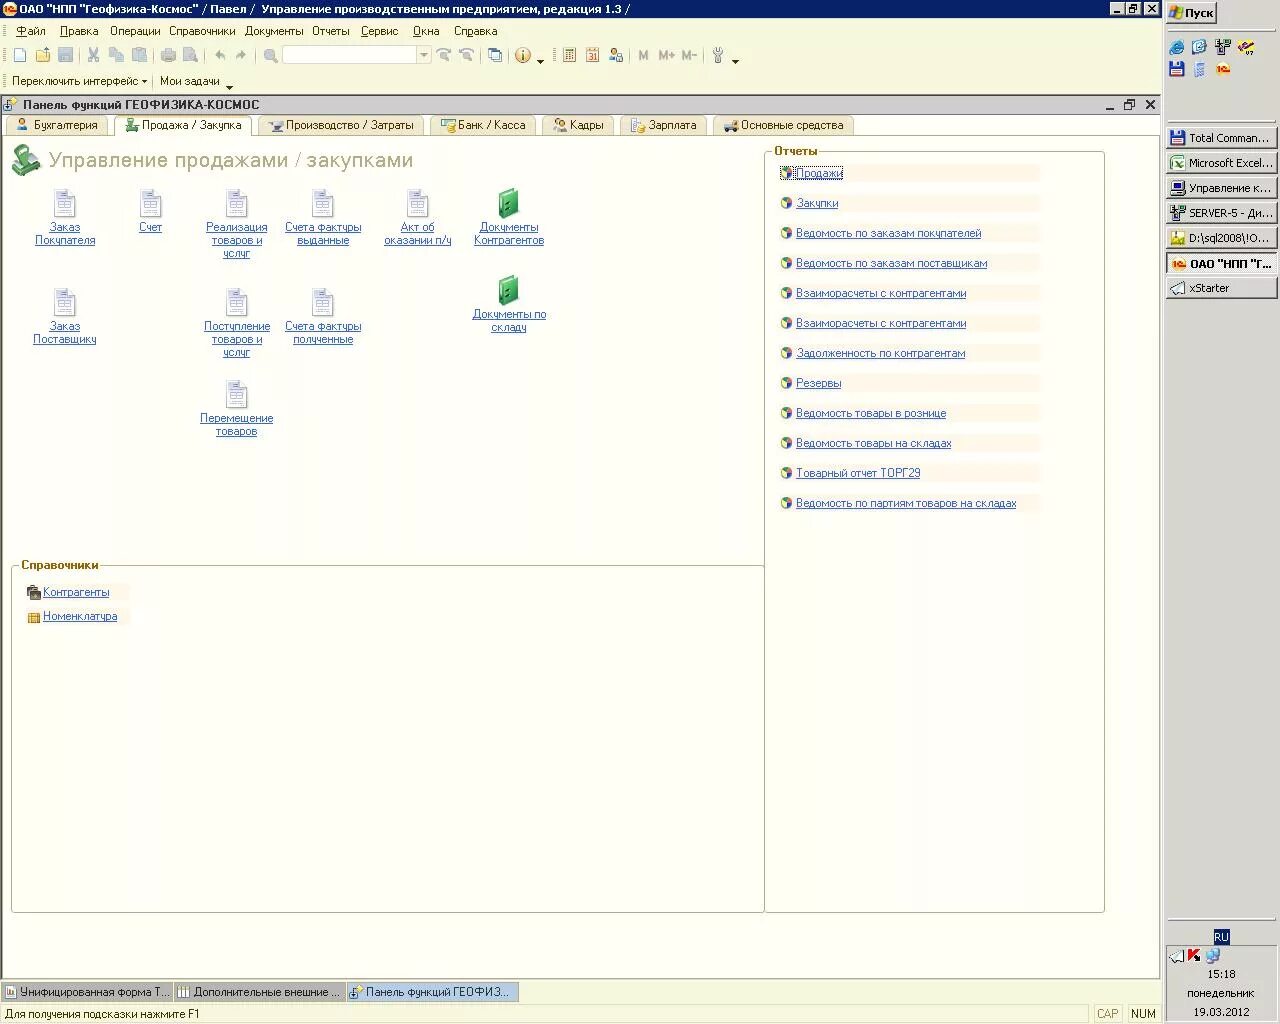This screenshot has width=1280, height=1024.
Task: Open the Номенклатура reference link
Action: [80, 616]
